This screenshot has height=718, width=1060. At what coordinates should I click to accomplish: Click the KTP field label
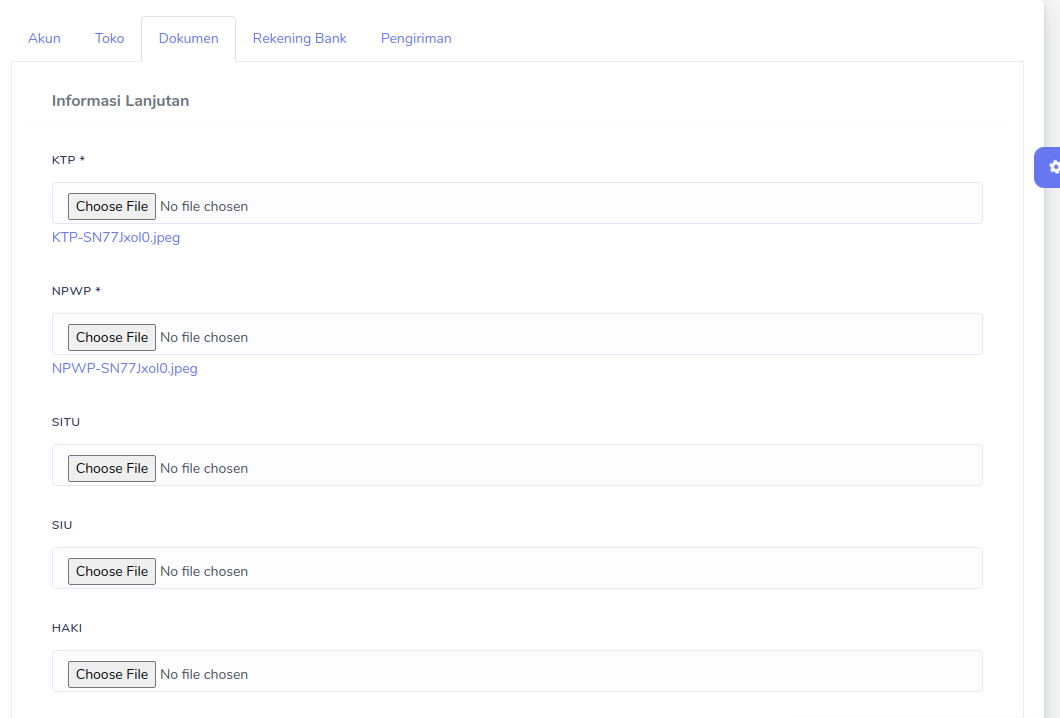click(68, 160)
